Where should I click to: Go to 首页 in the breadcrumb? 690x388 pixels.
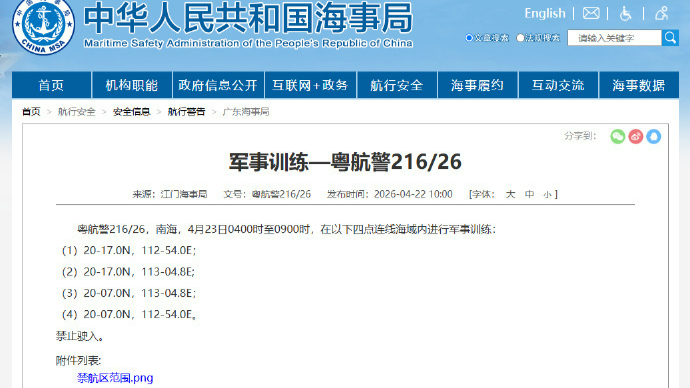click(31, 112)
